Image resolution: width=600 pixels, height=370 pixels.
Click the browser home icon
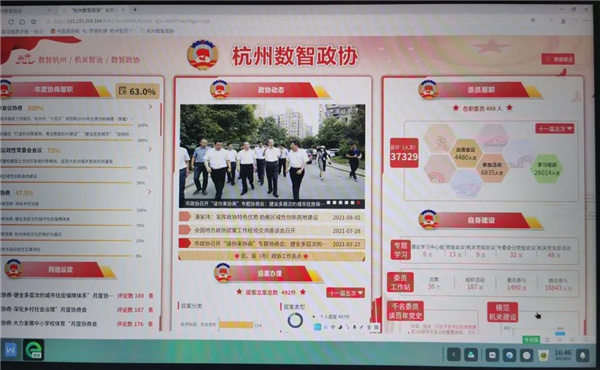(22, 22)
